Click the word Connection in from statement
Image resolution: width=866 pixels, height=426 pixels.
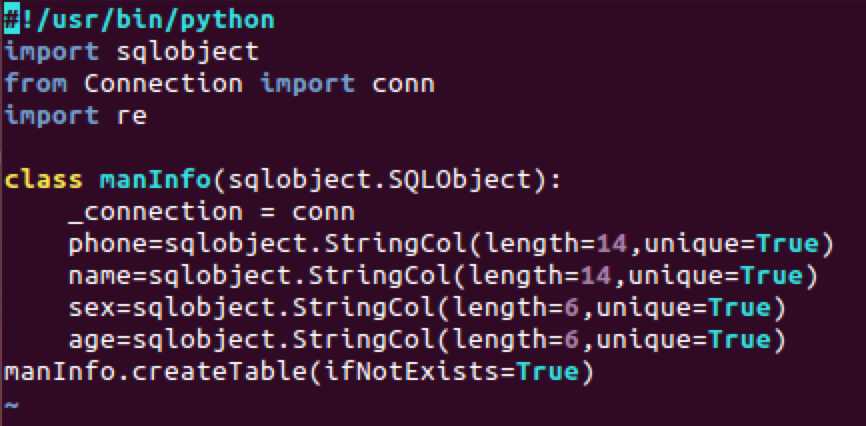point(163,85)
